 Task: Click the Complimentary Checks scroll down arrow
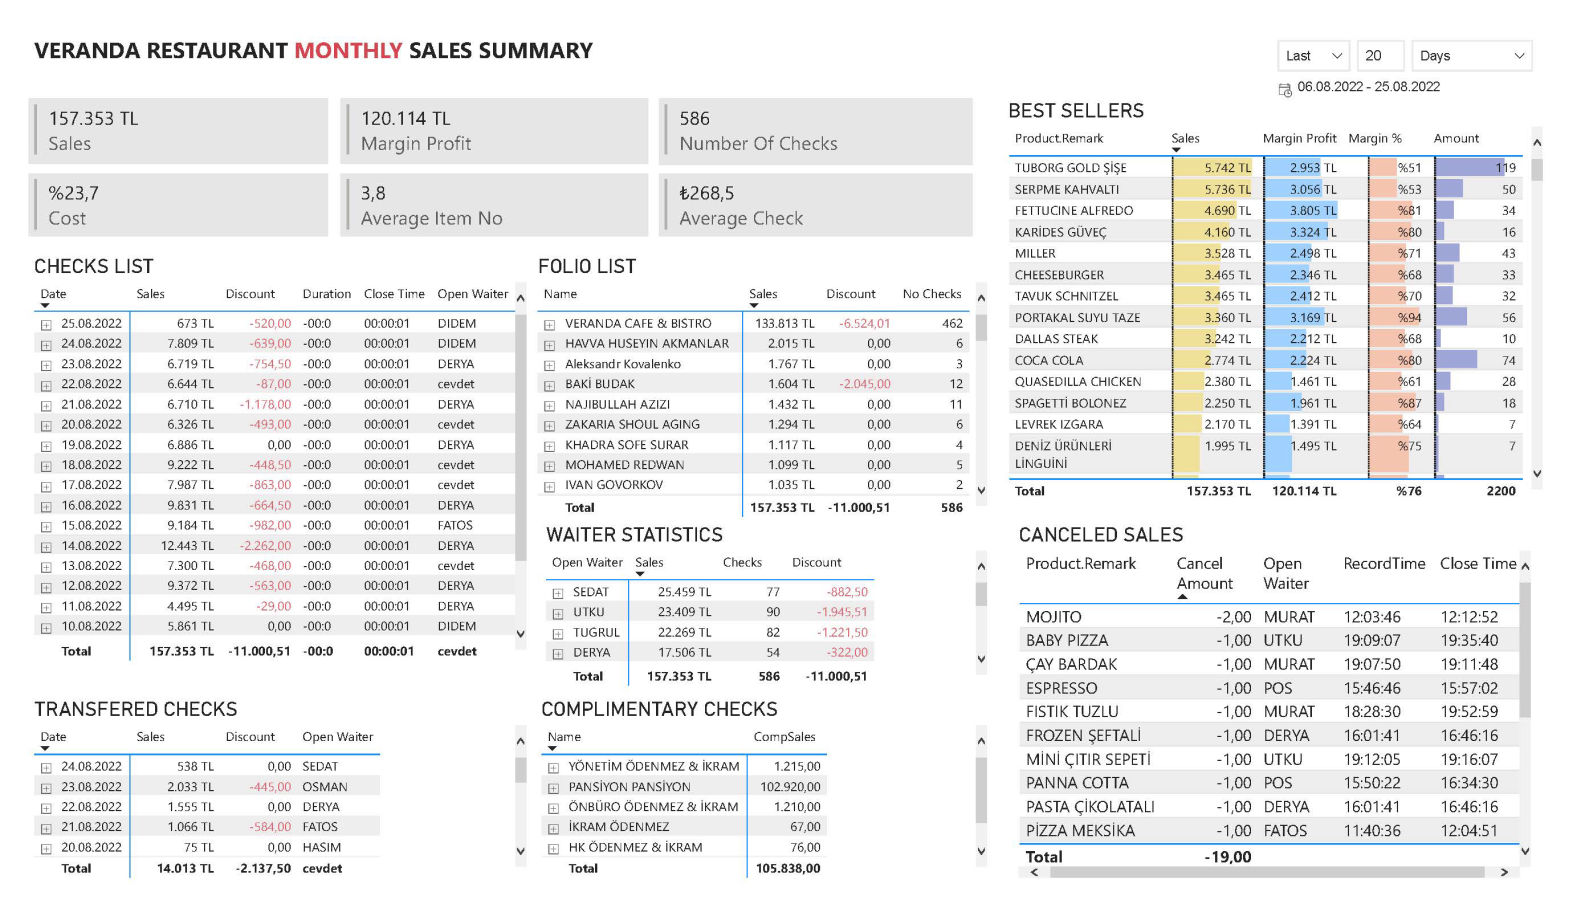tap(981, 851)
